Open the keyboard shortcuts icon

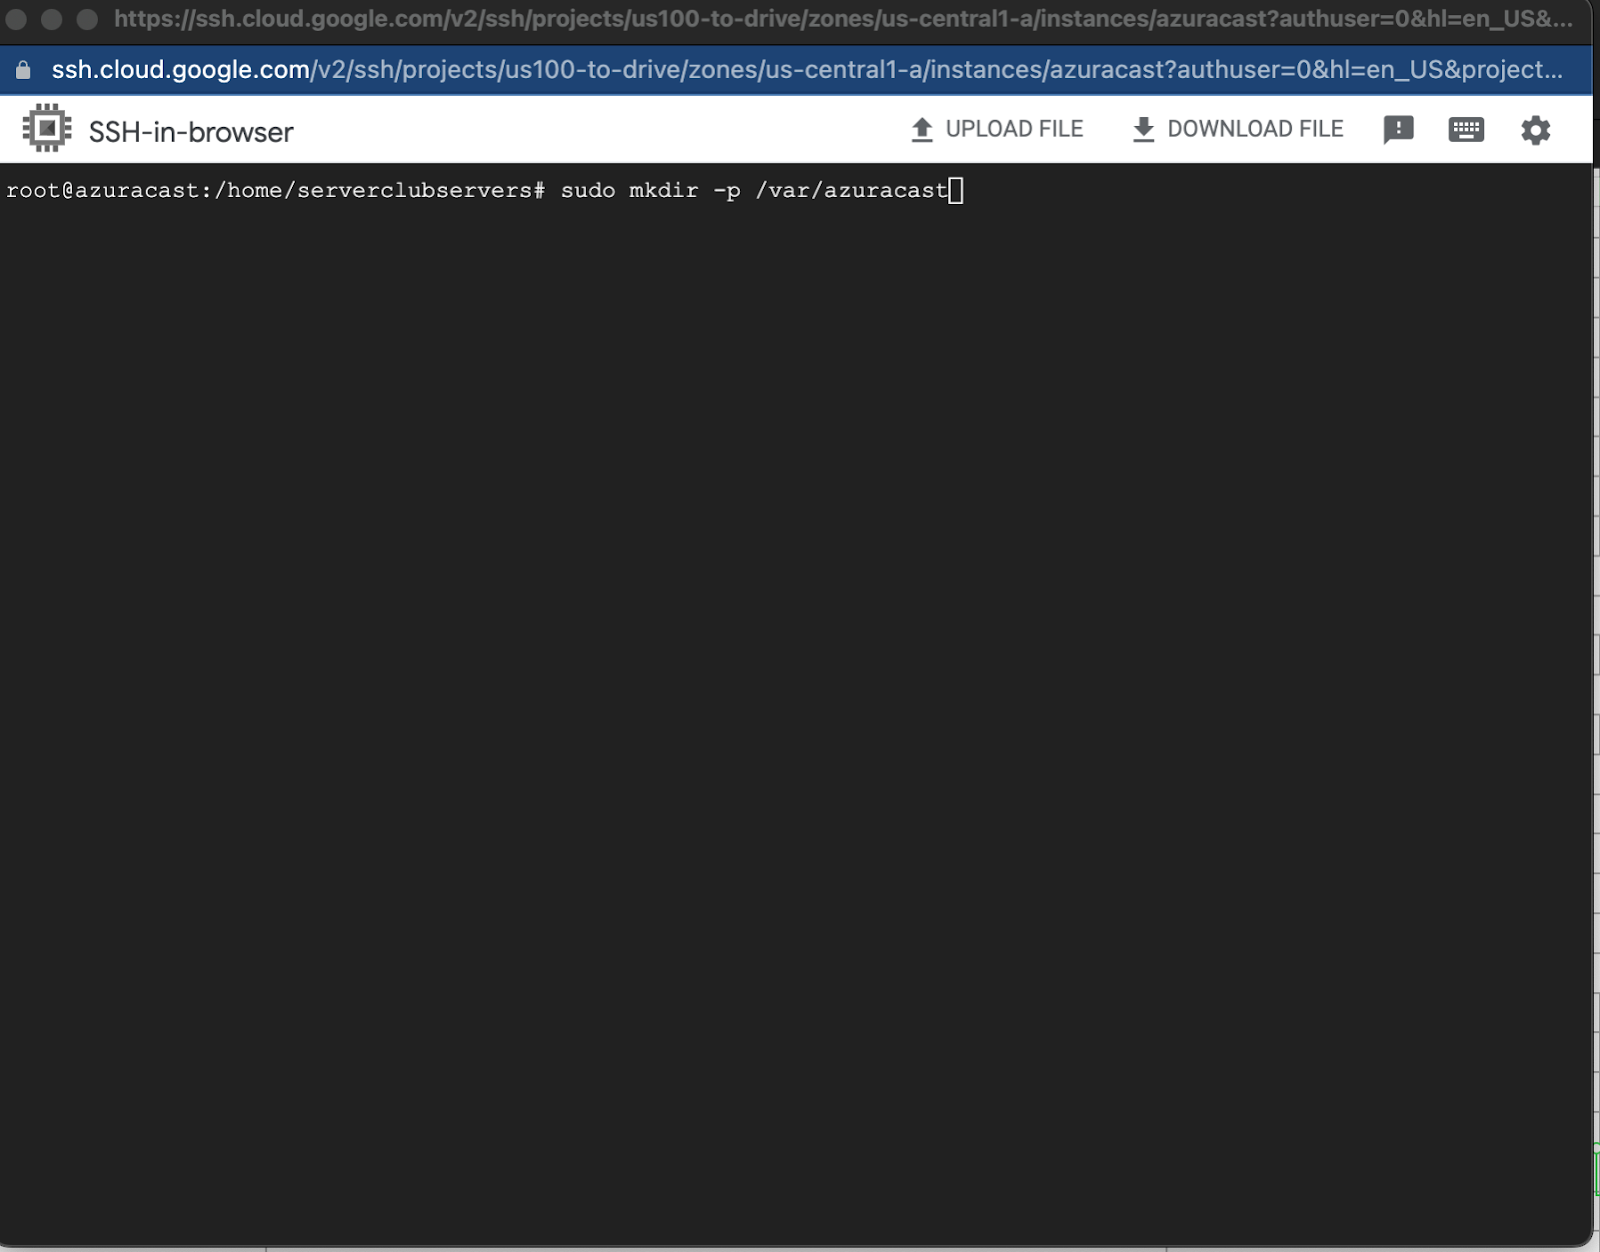click(x=1466, y=130)
